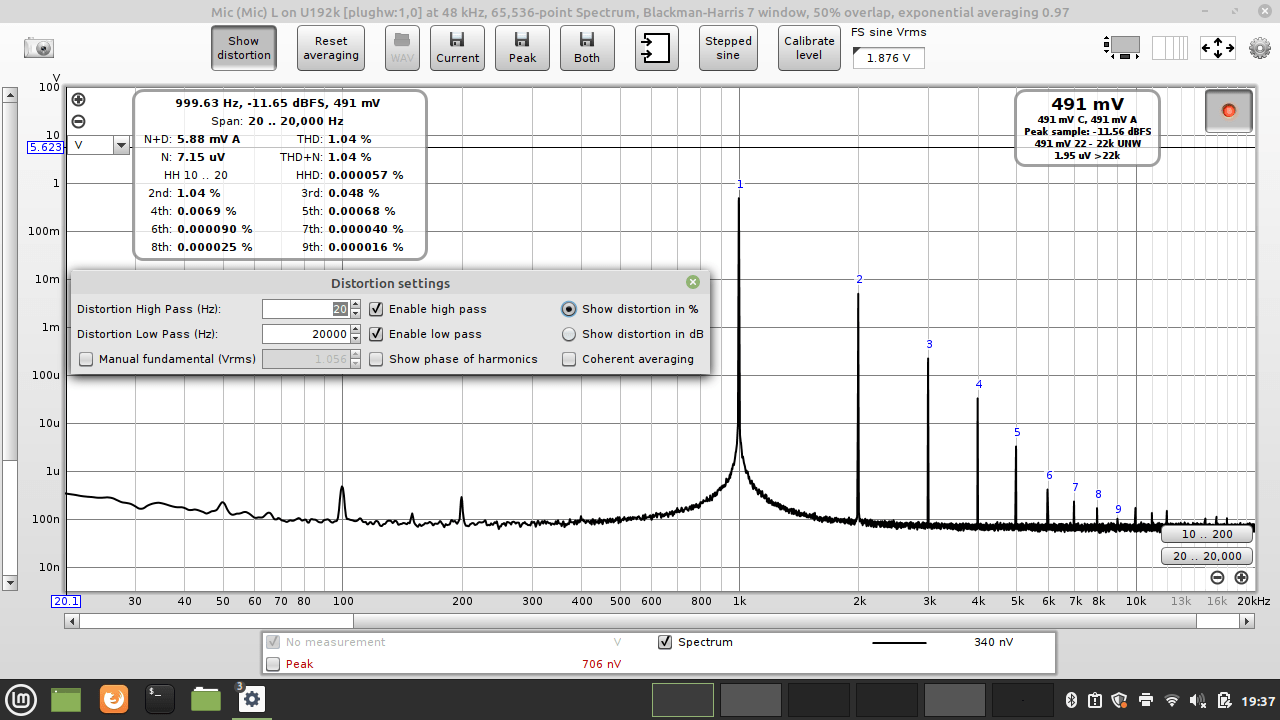Edit the FS sine Vrms field
Image resolution: width=1280 pixels, height=720 pixels.
tap(888, 58)
